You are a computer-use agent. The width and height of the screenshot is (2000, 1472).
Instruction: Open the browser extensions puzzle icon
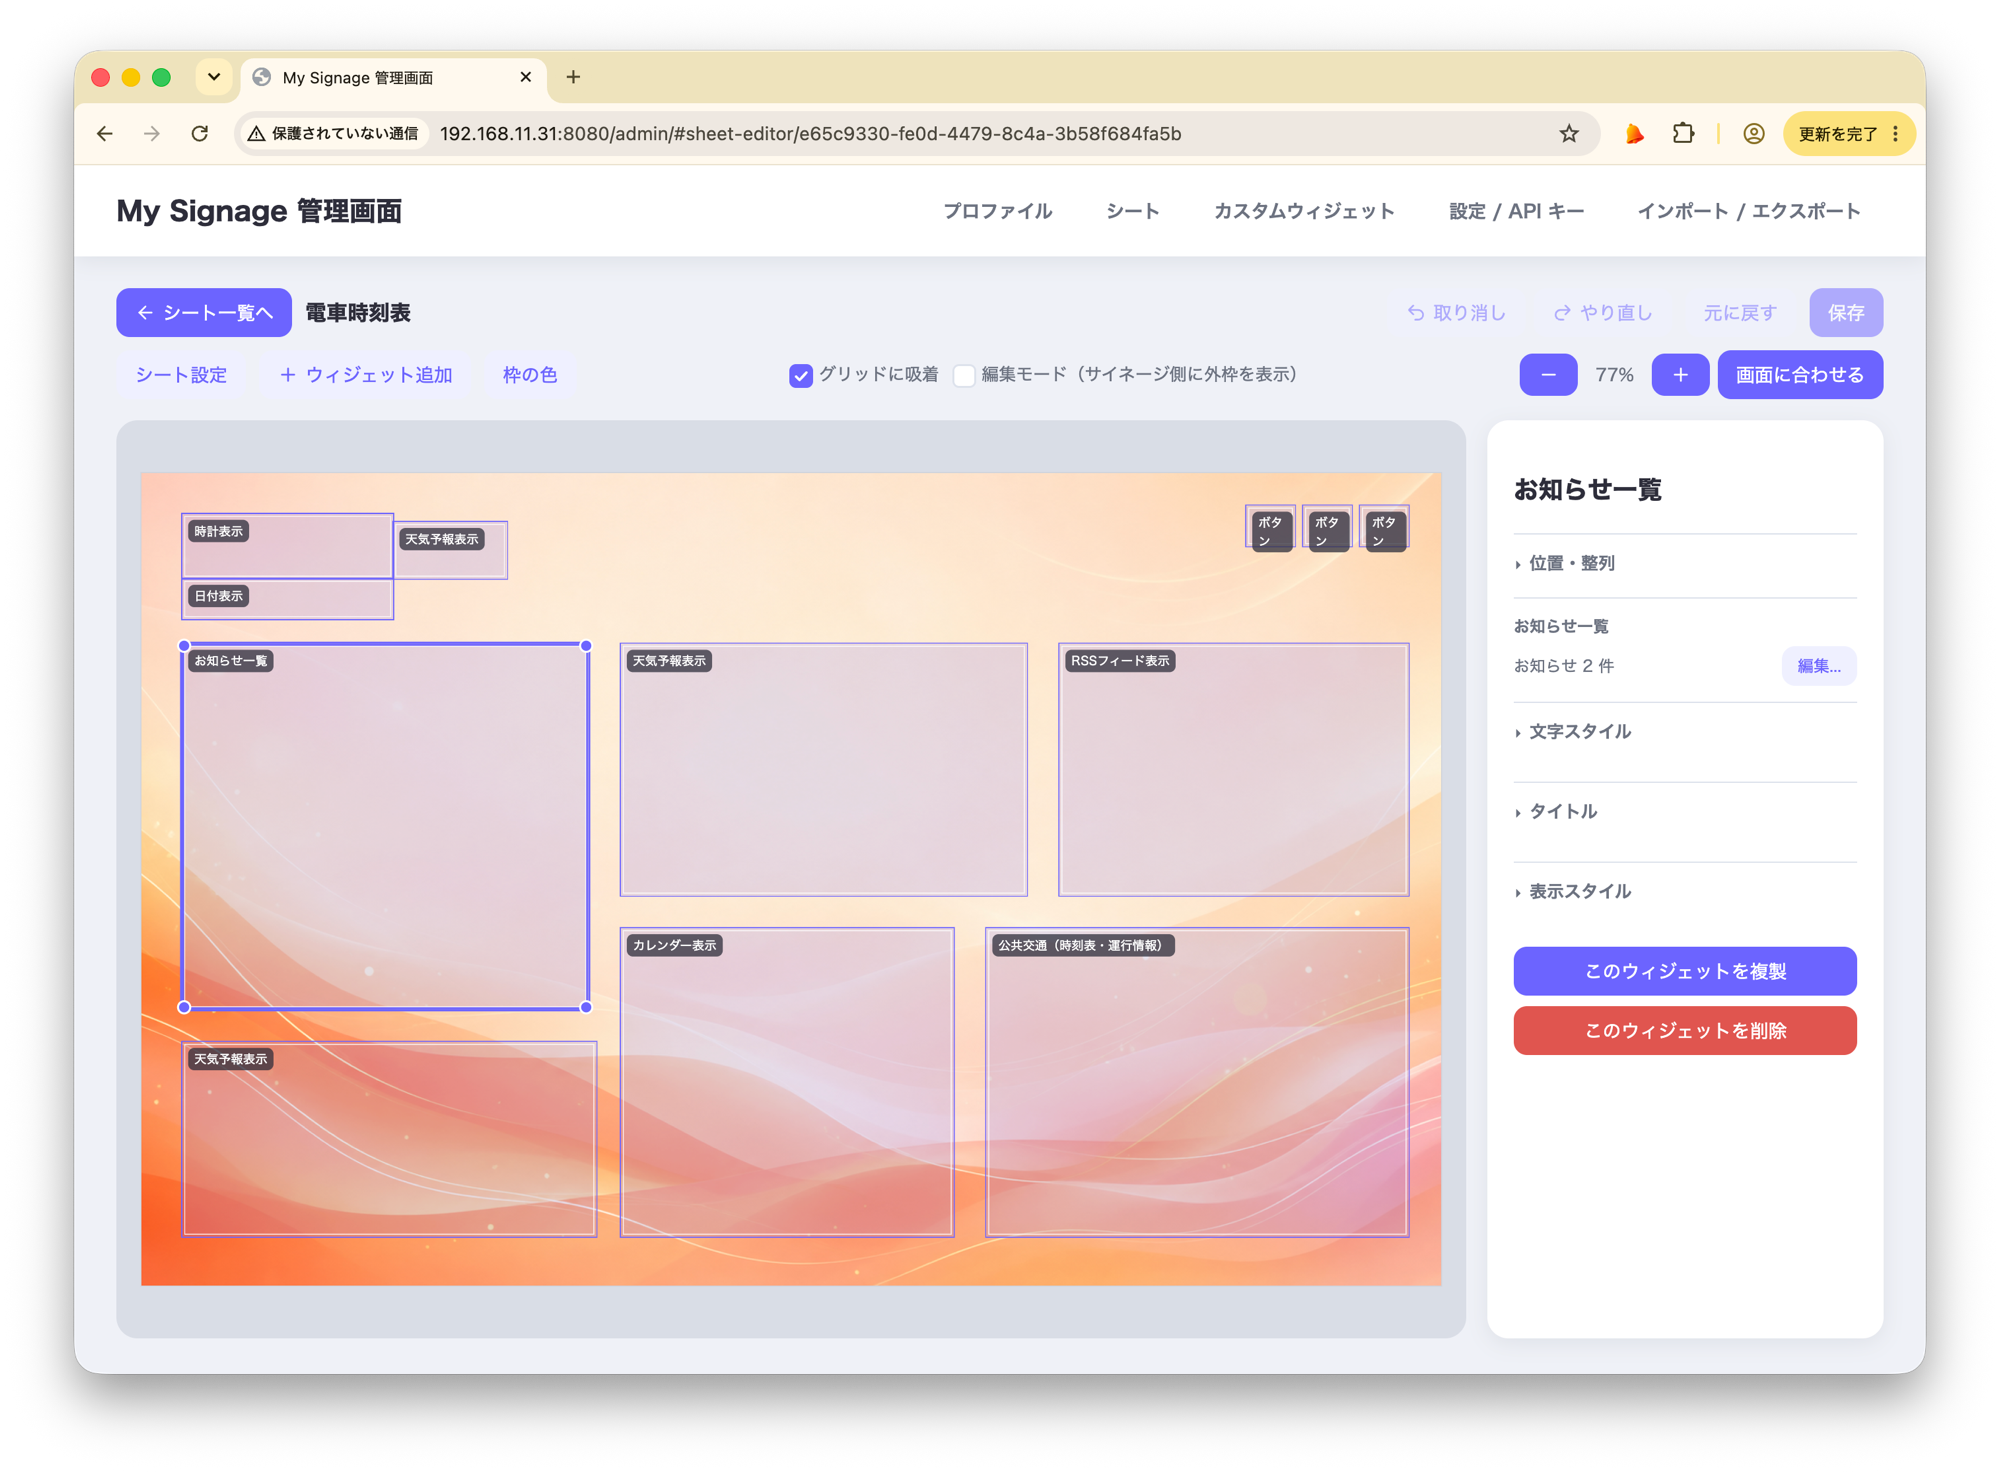pos(1684,134)
